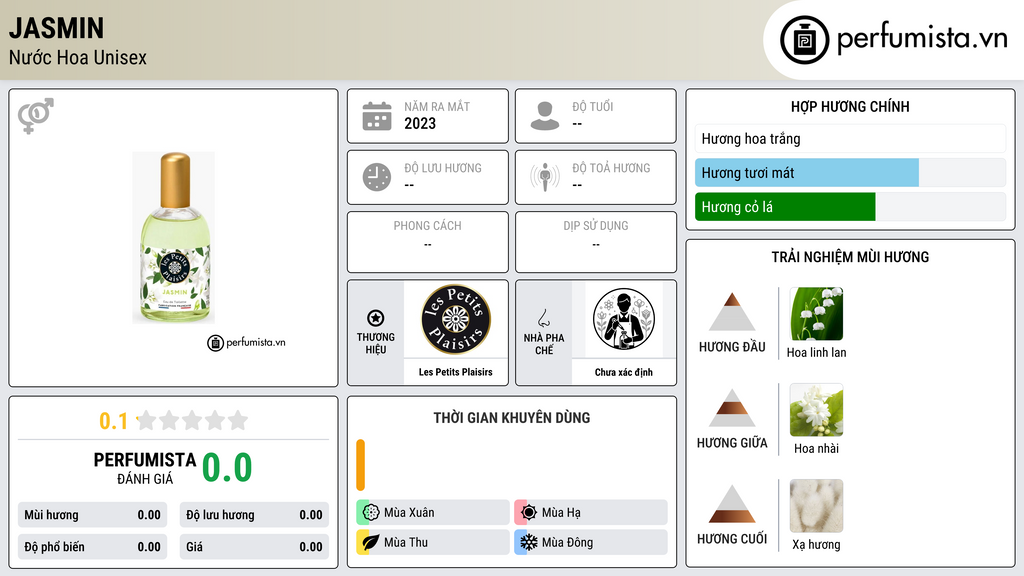Click the nose icon above Nhà Pha Chế
The width and height of the screenshot is (1024, 576).
tap(543, 318)
